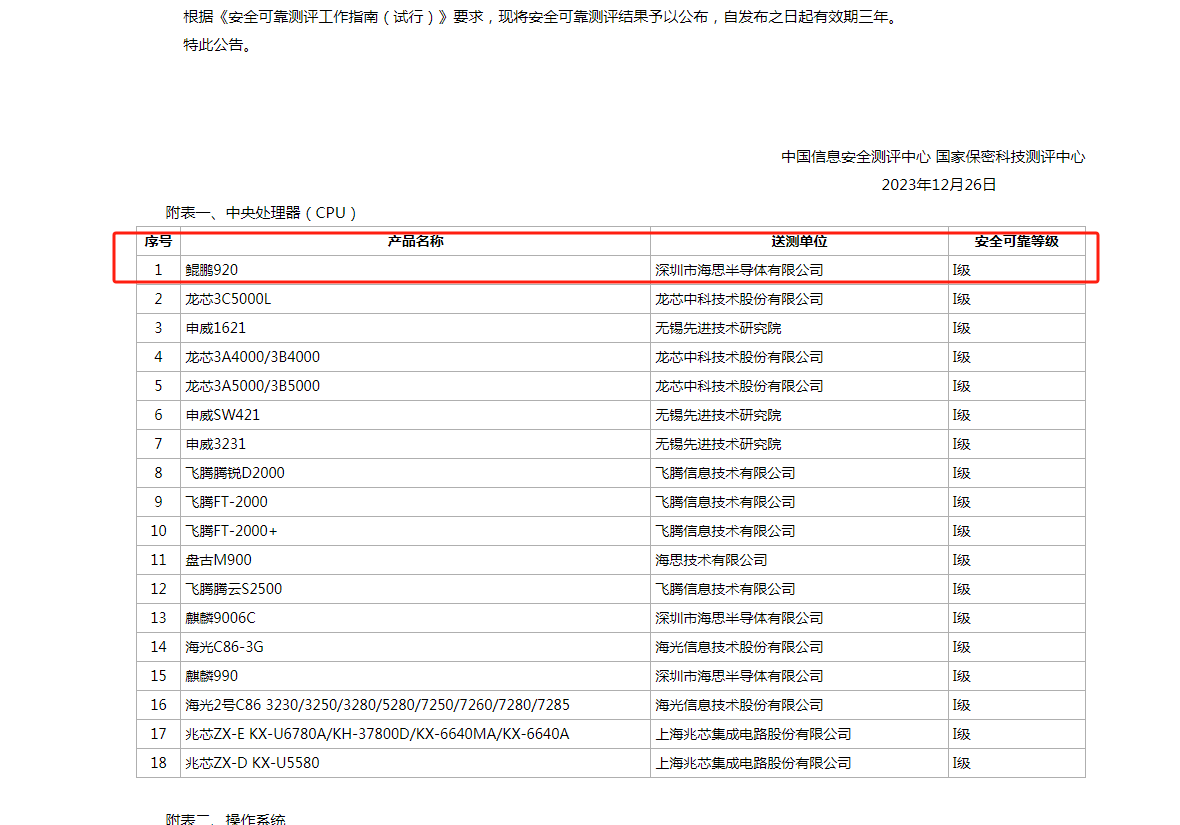The width and height of the screenshot is (1180, 825).
Task: Click sequence number "15" beside 麒麟990
Action: (158, 676)
